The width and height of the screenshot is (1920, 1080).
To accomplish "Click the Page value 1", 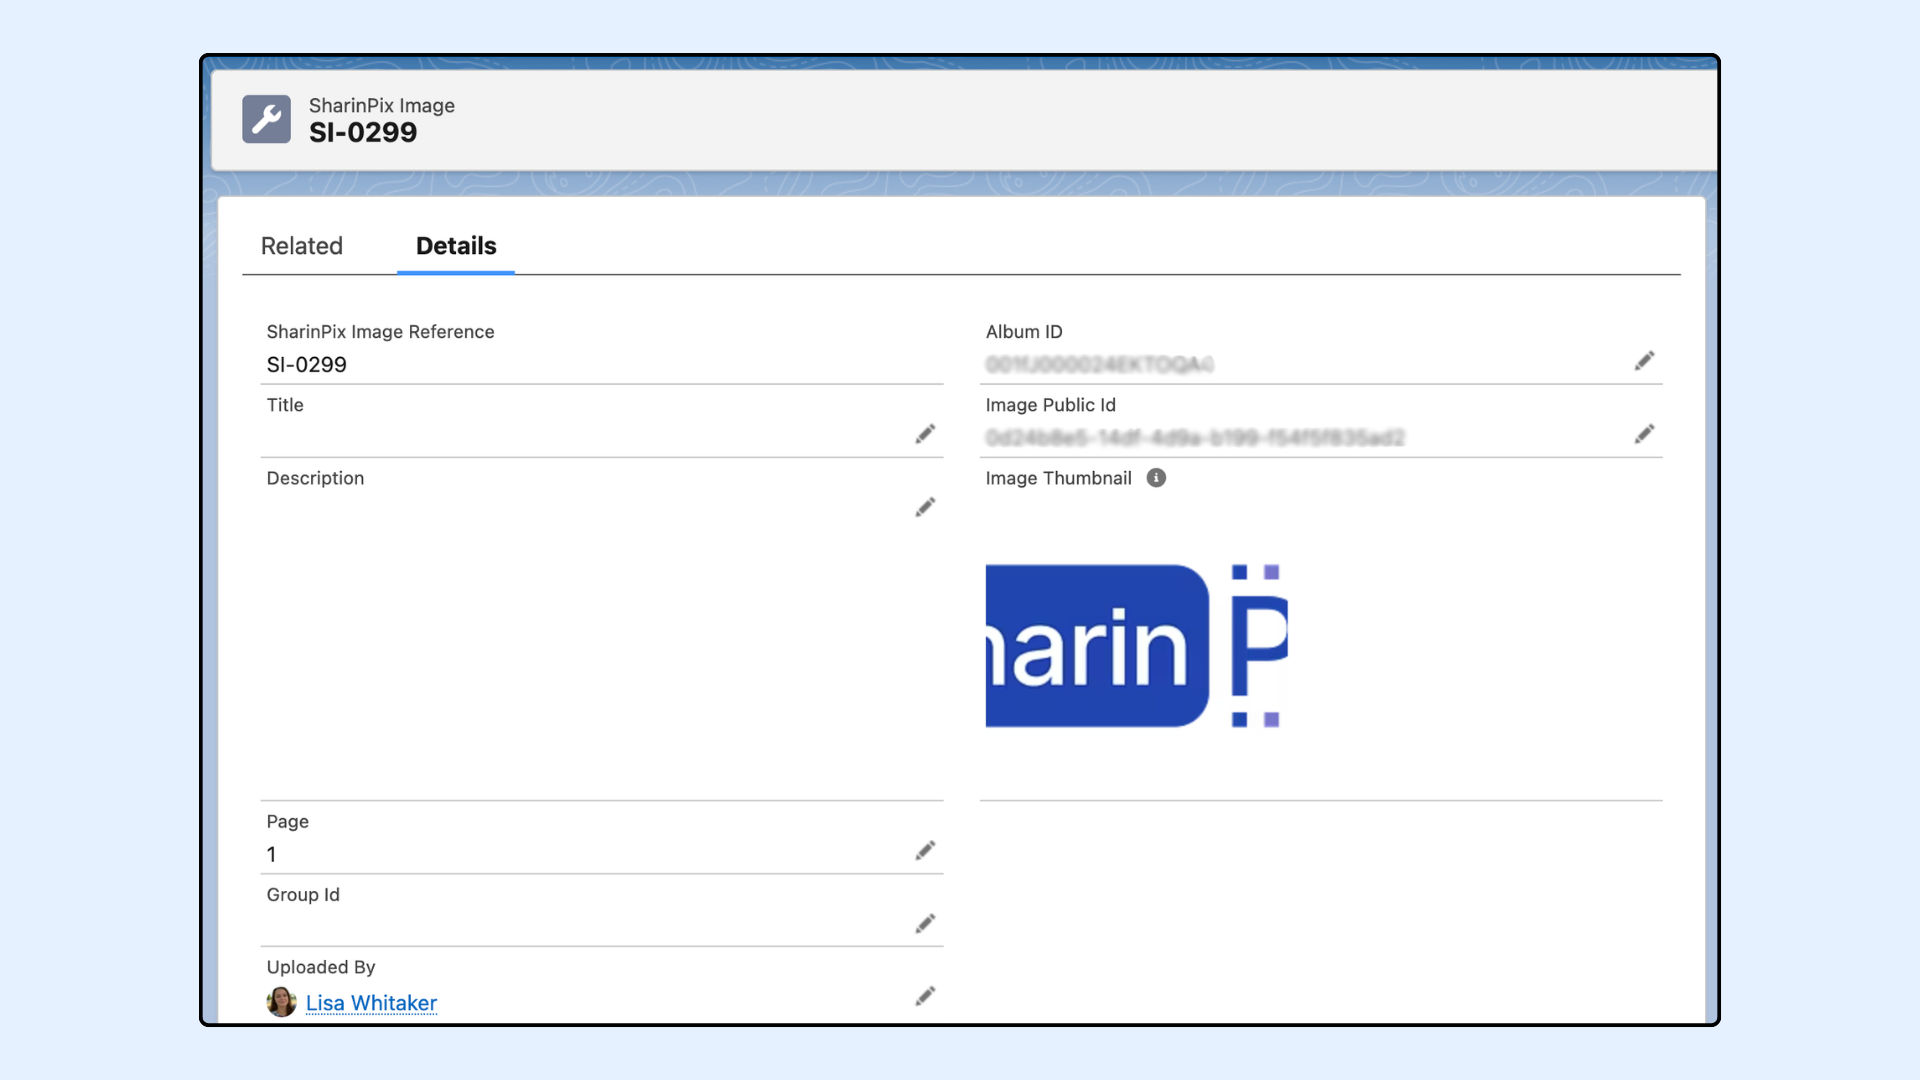I will pos(272,855).
